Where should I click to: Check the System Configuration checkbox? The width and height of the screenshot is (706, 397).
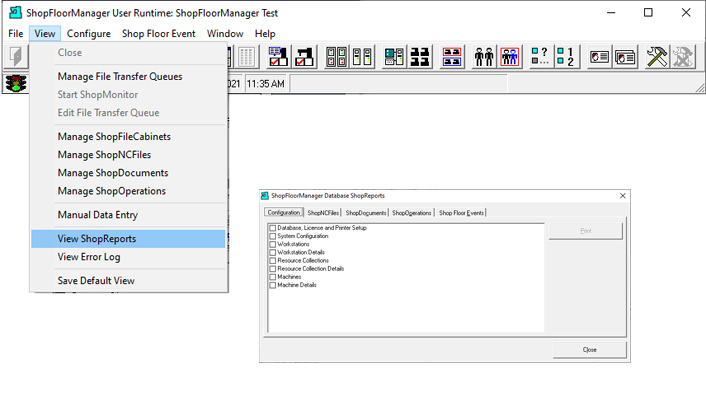272,236
